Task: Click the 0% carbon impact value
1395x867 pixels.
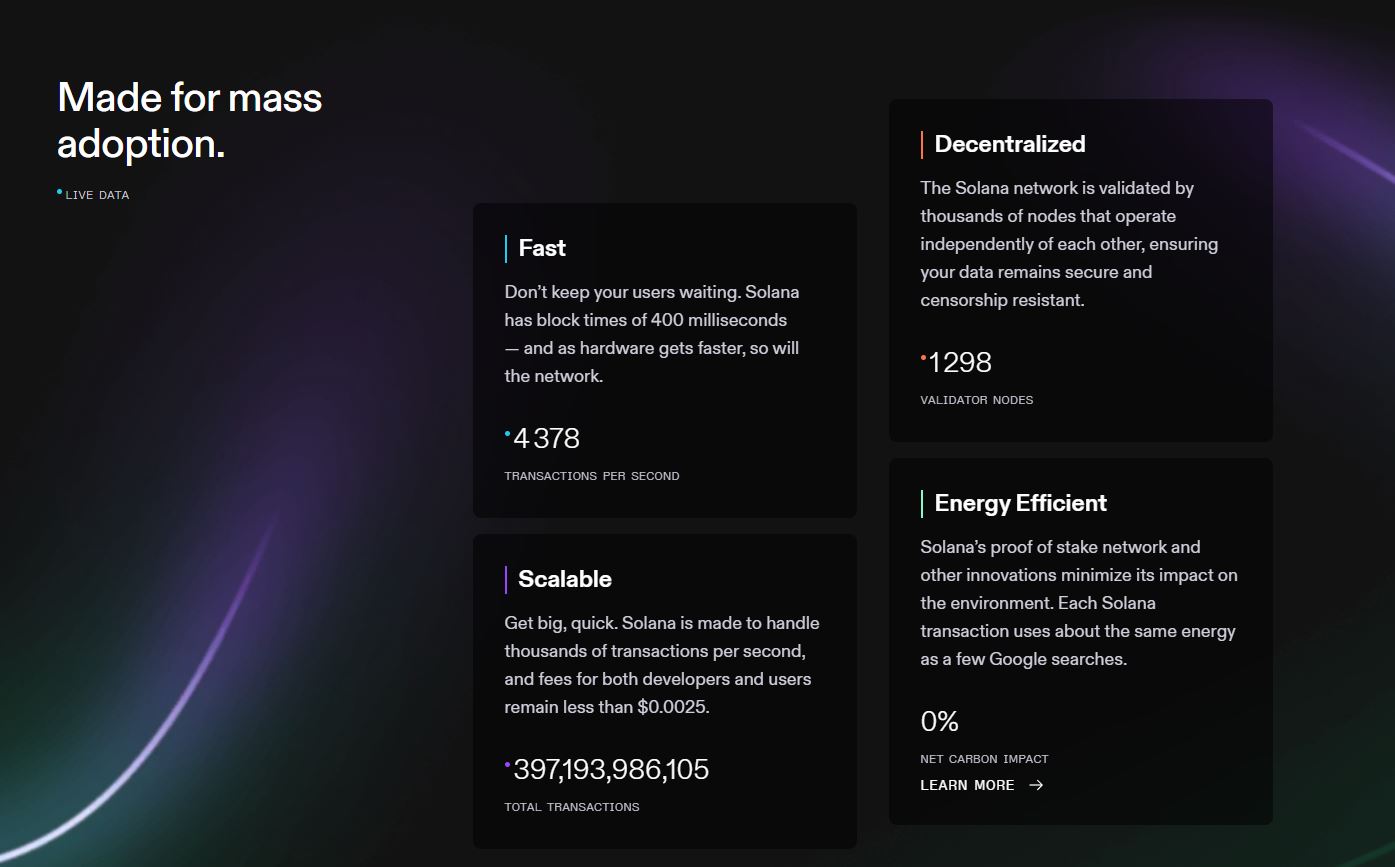Action: [x=939, y=721]
